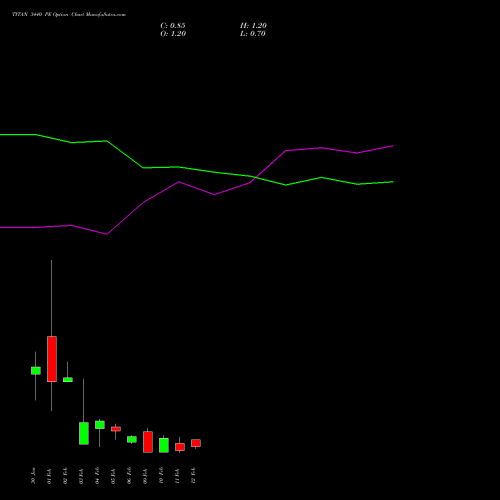Click the 03 Feb date label
This screenshot has height=500, width=500.
click(x=81, y=476)
